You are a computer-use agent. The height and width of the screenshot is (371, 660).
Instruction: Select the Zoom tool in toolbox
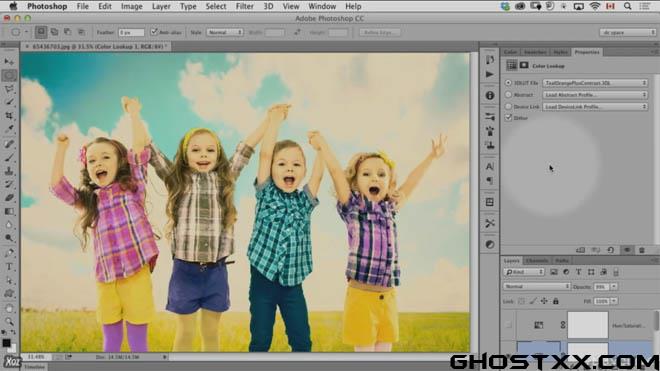[x=9, y=322]
